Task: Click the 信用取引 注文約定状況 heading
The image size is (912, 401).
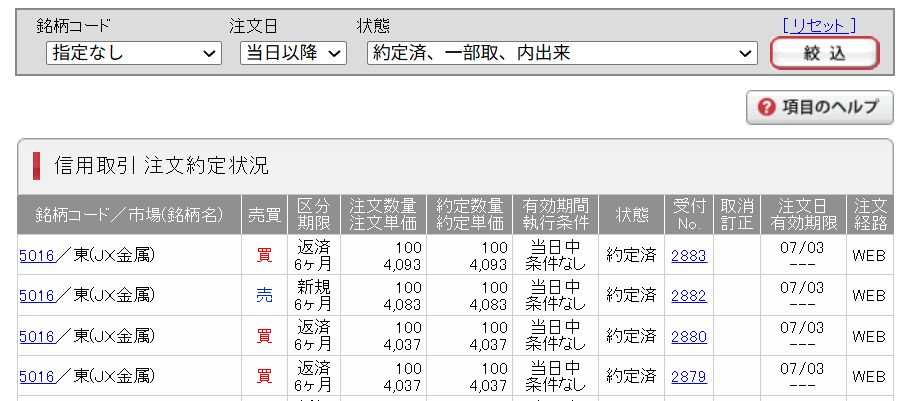Action: click(x=161, y=166)
